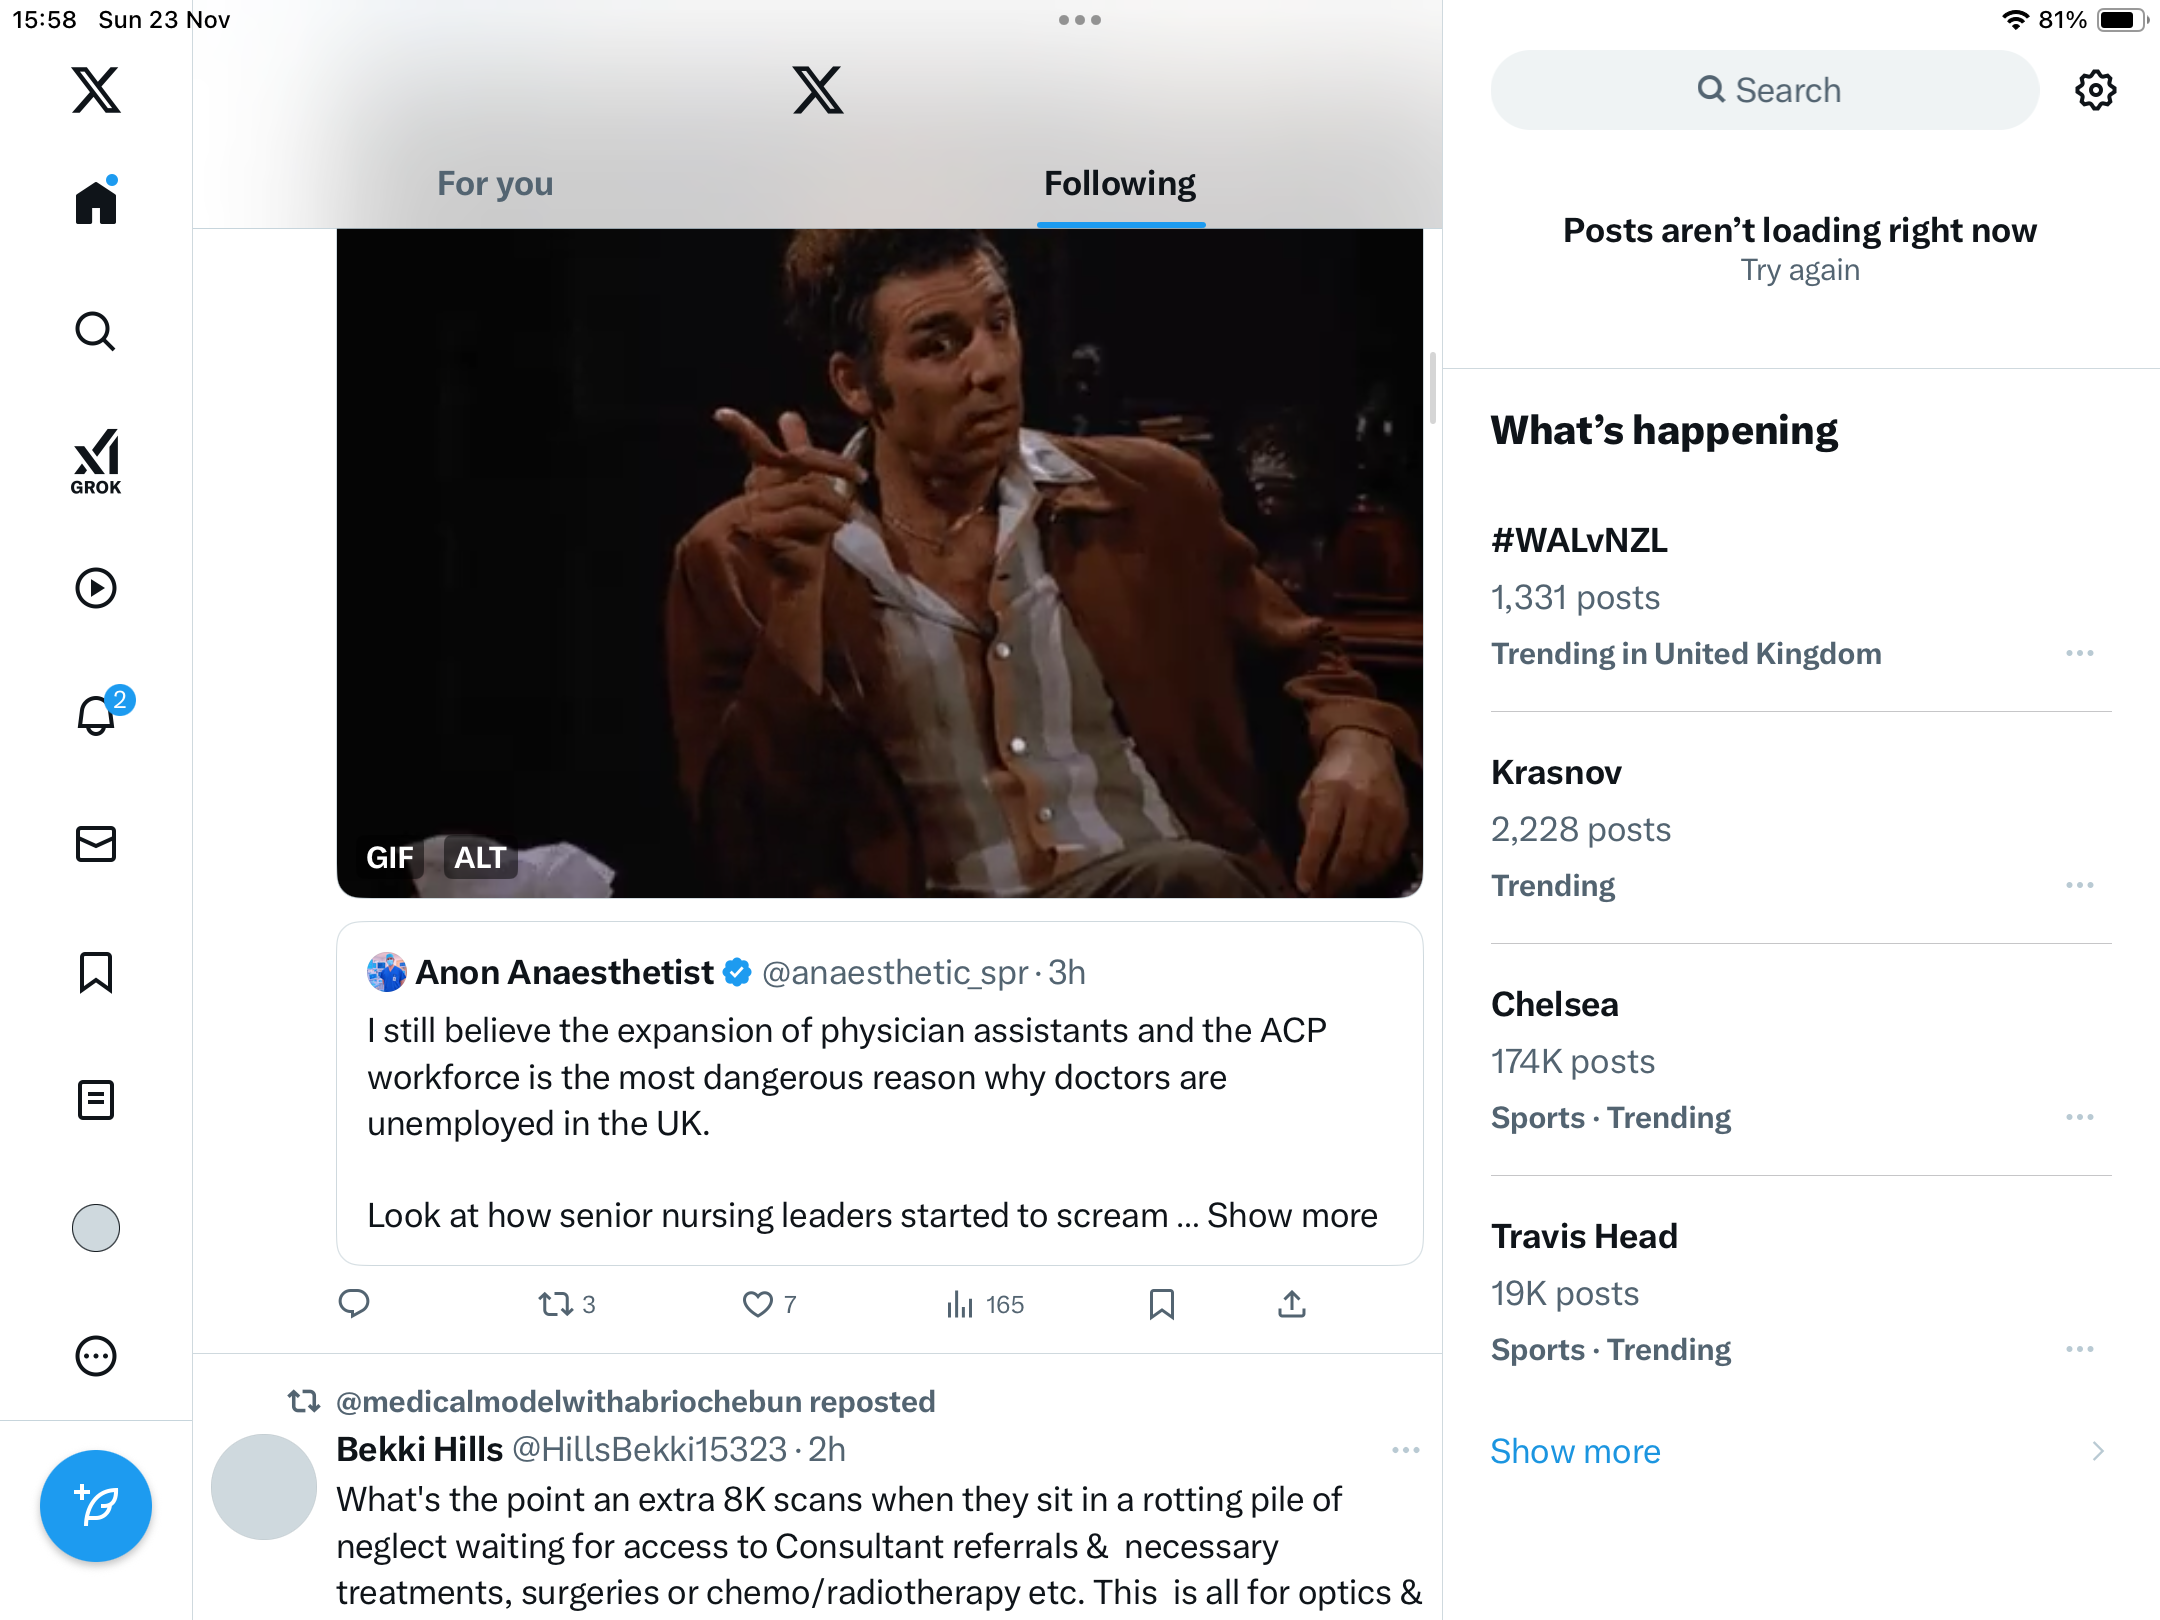Like the post with 7 likes

click(x=758, y=1304)
